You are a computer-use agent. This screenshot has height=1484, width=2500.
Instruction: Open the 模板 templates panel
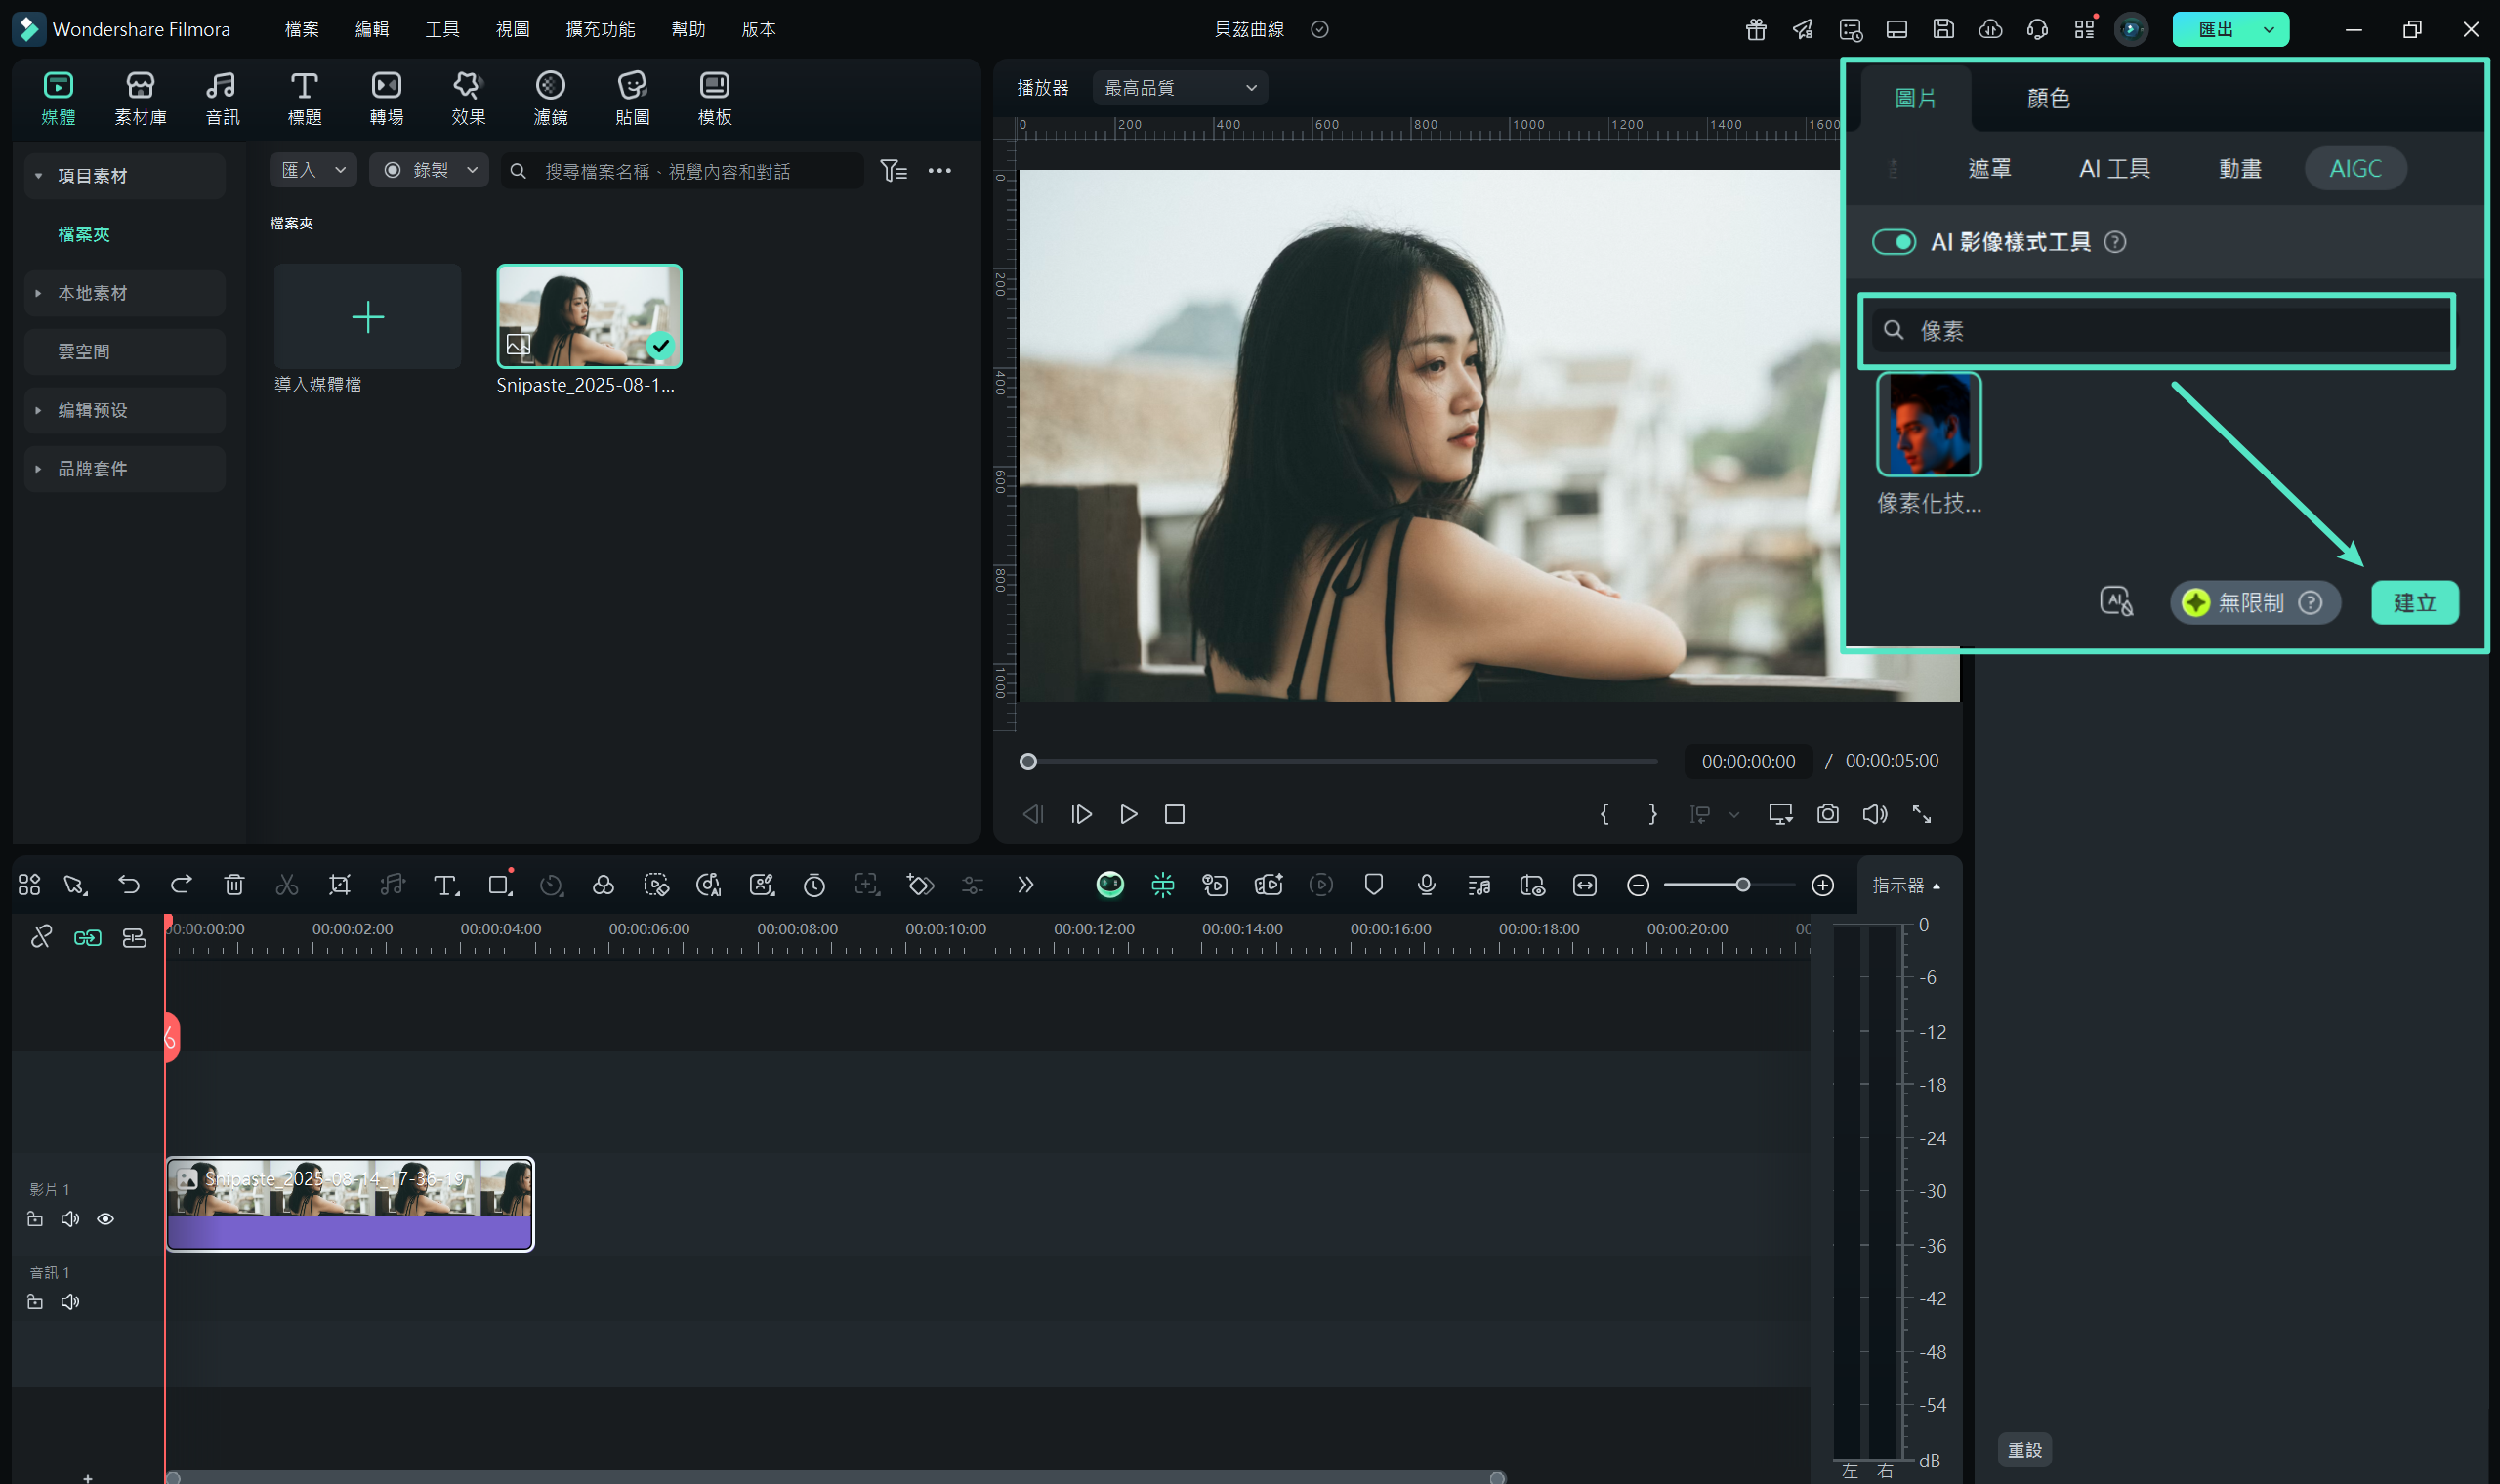pos(714,98)
